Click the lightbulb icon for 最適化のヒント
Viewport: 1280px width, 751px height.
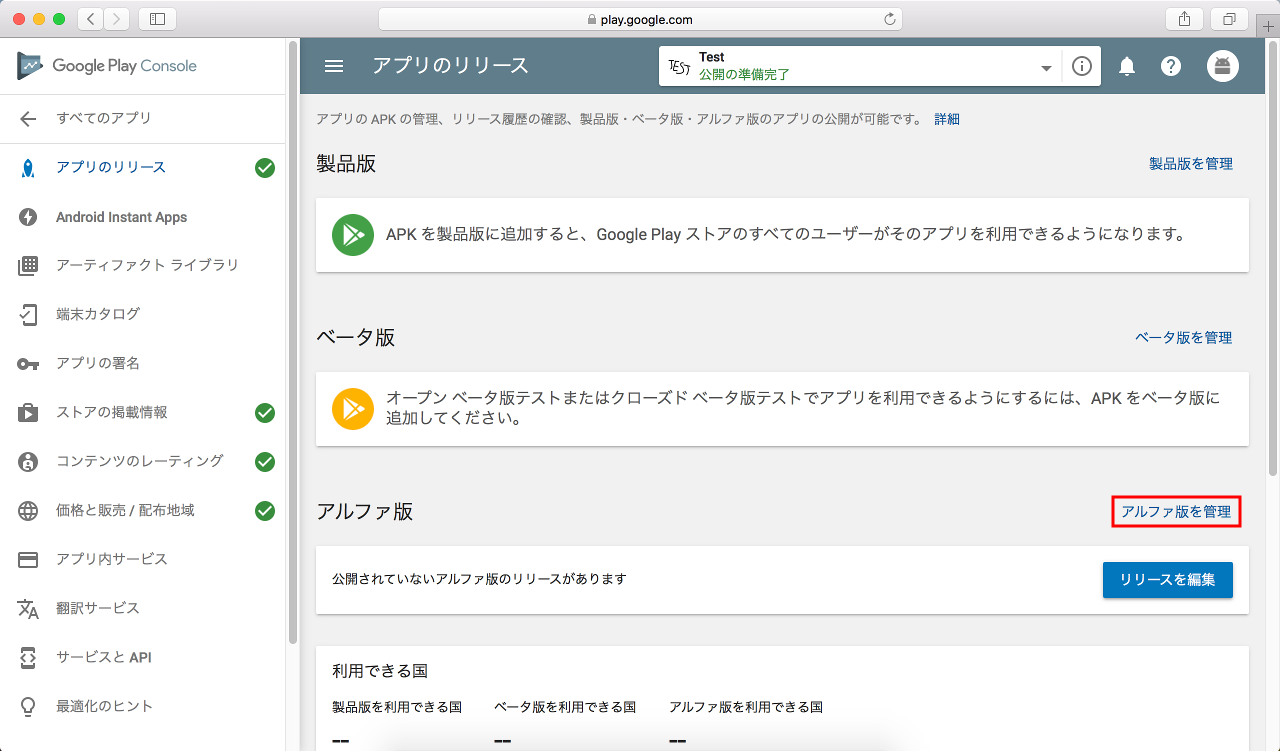click(28, 706)
